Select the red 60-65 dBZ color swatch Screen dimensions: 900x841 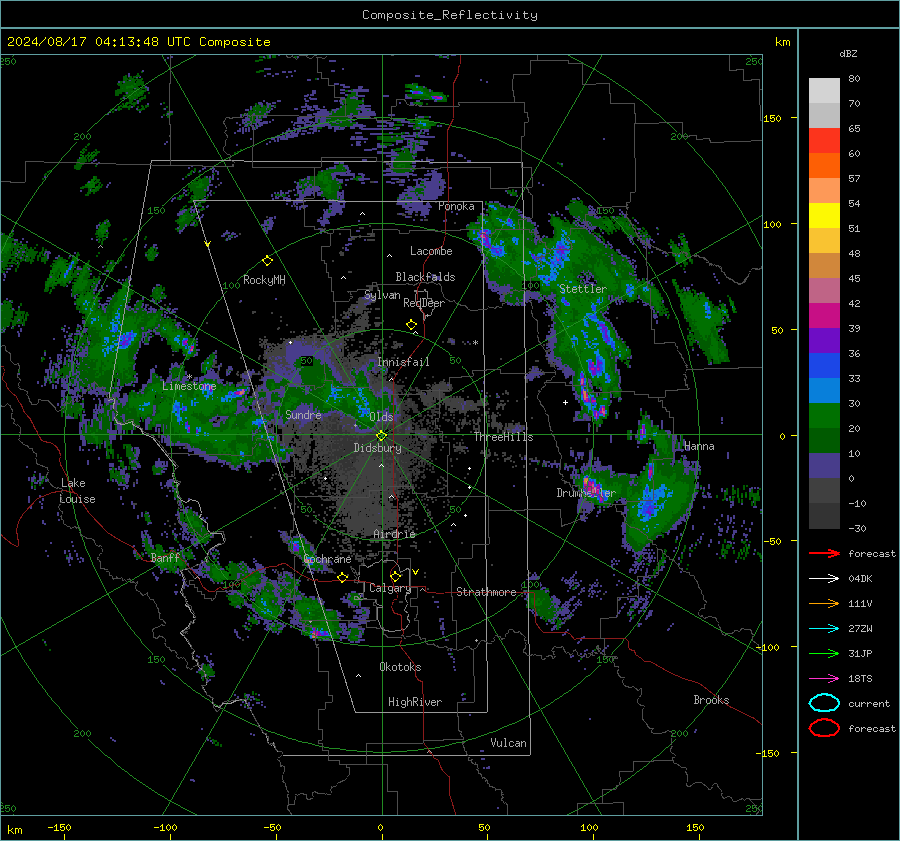click(x=824, y=141)
